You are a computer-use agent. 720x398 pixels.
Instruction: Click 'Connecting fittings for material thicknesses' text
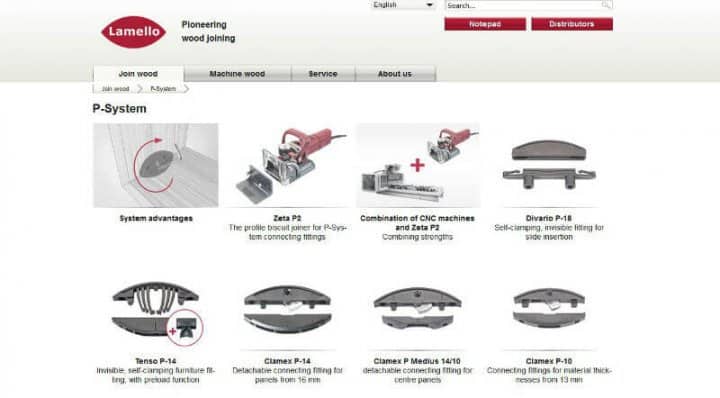click(549, 375)
